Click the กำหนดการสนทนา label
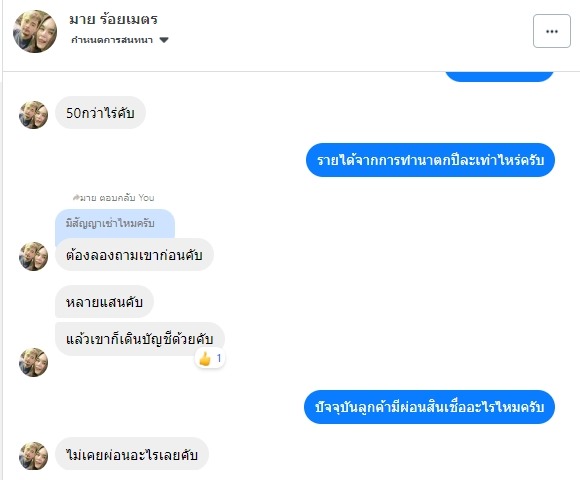The image size is (580, 480). pyautogui.click(x=112, y=40)
